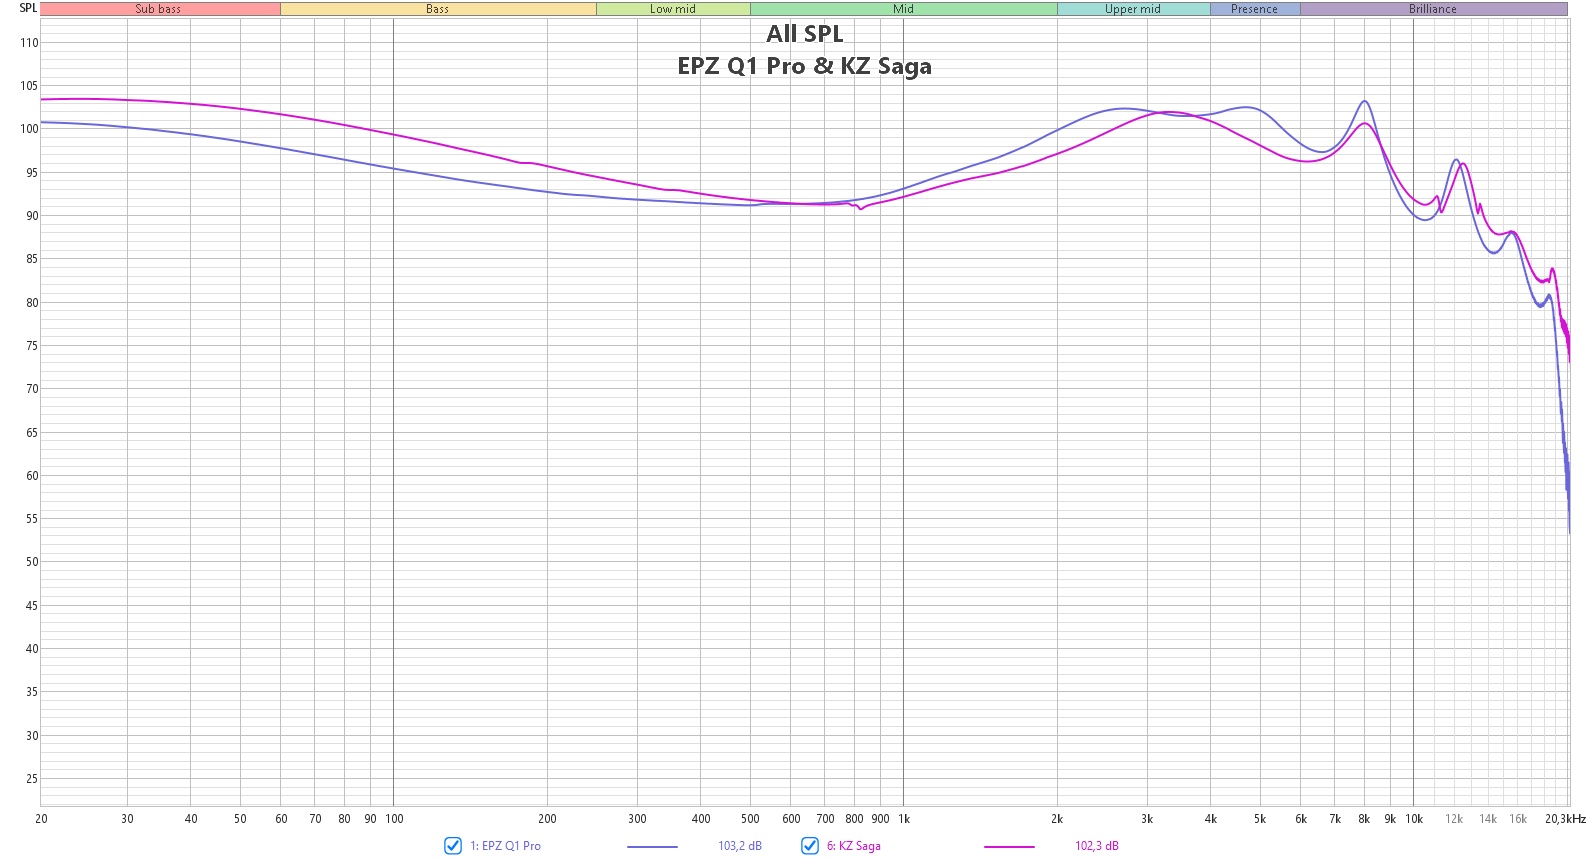The image size is (1590, 858).
Task: Click the 25 dB vertical axis value
Action: point(32,779)
